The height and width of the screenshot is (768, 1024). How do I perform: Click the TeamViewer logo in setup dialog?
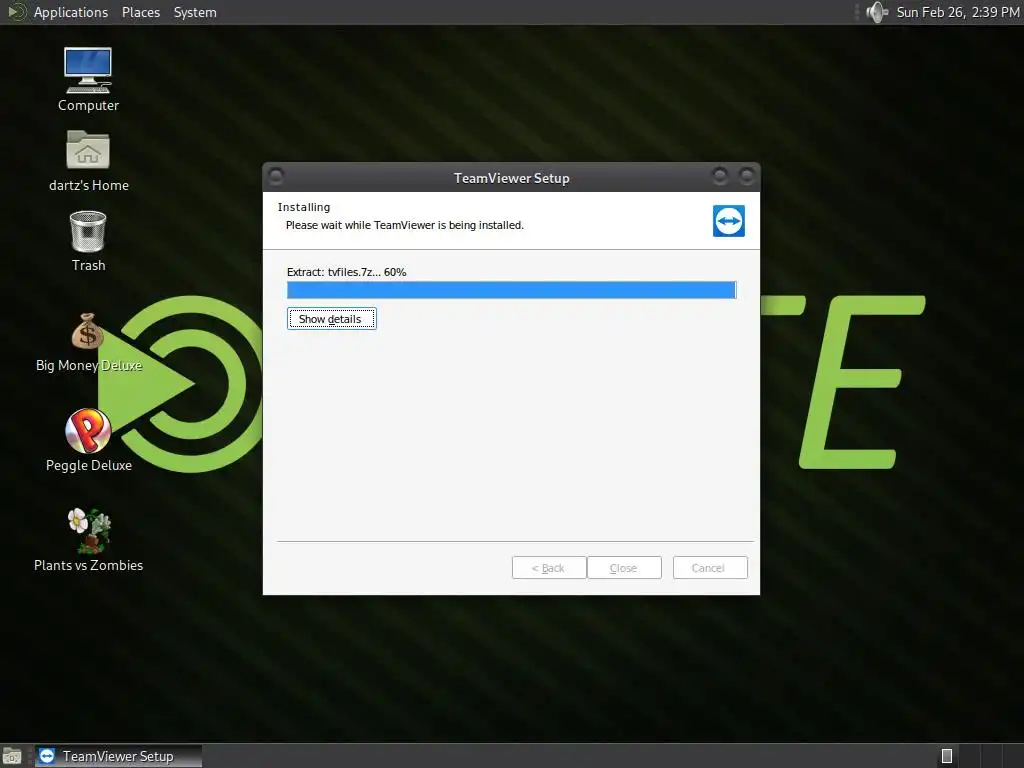729,221
